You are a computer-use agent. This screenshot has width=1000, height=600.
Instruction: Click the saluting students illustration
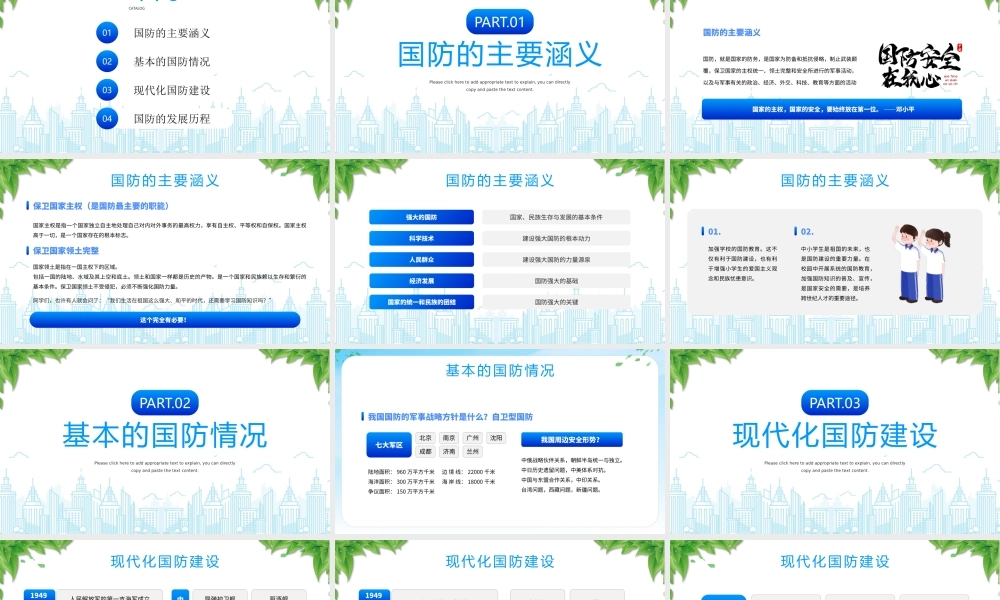pos(922,263)
